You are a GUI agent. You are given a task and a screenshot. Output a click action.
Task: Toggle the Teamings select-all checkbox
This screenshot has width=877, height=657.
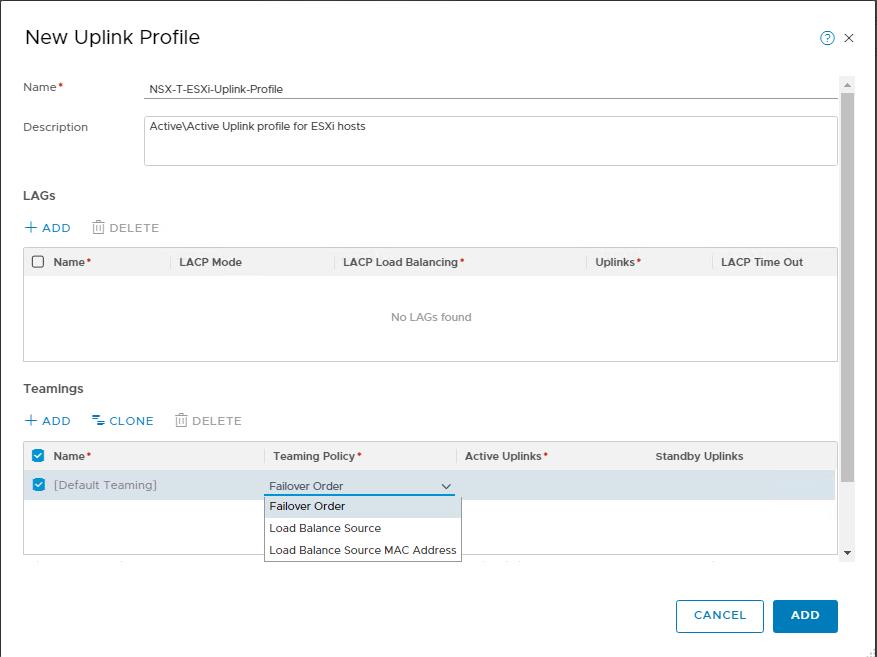(x=38, y=456)
